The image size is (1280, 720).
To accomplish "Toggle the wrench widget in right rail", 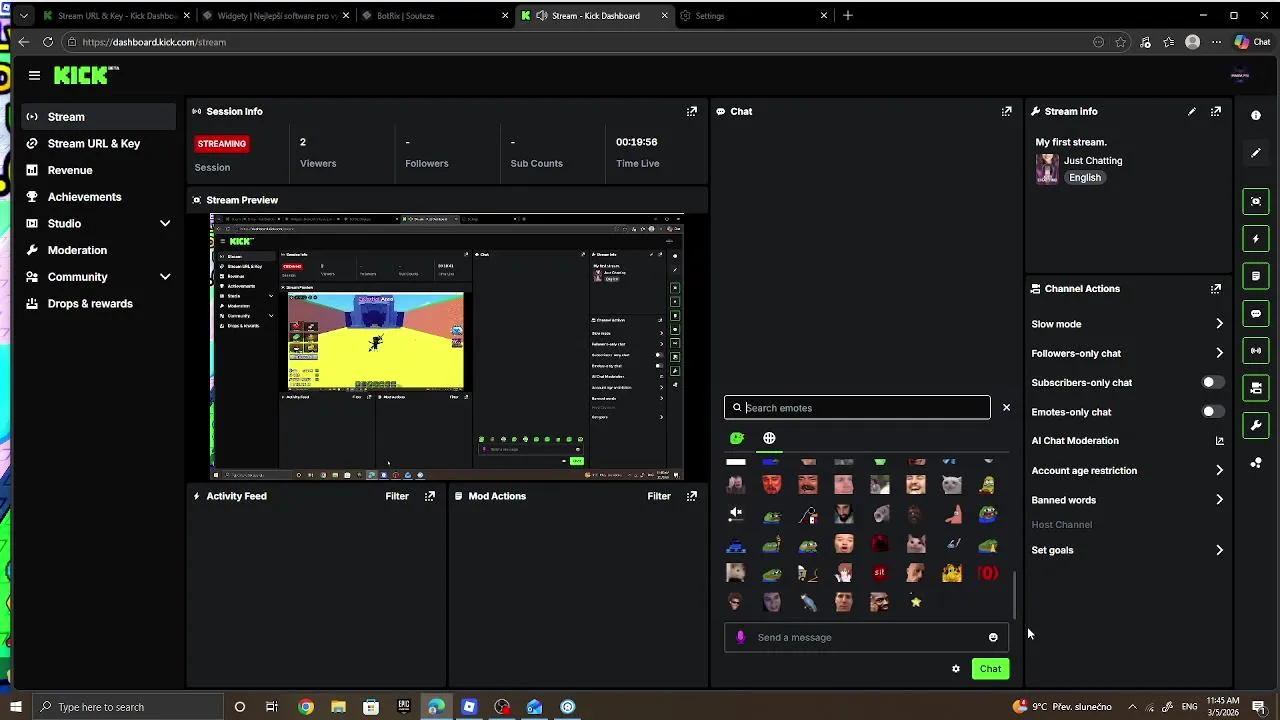I will pyautogui.click(x=1256, y=425).
